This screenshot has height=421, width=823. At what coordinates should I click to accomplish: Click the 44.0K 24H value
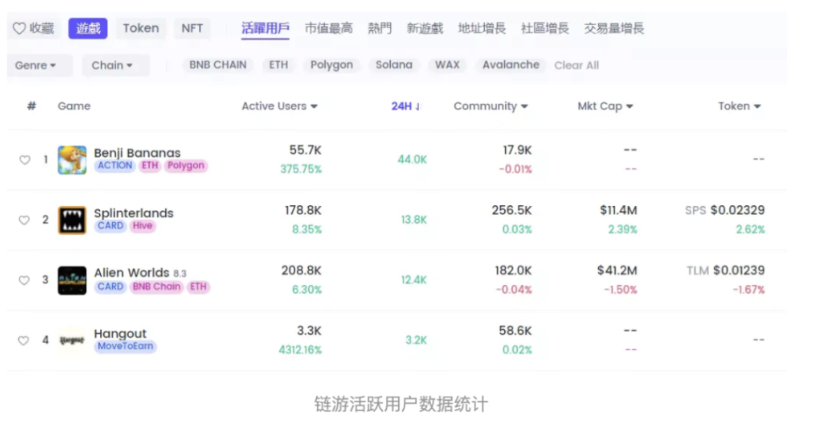[x=412, y=160]
